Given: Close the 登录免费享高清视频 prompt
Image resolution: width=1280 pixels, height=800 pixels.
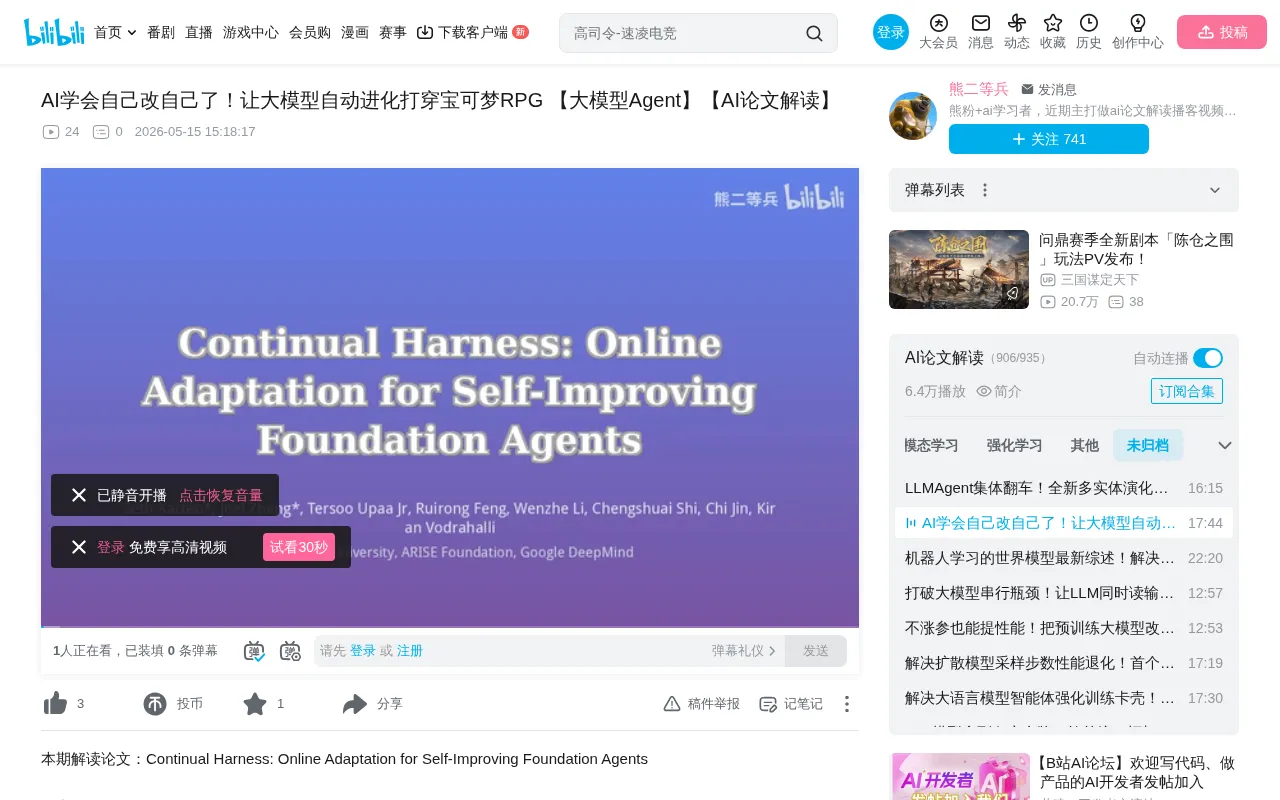Looking at the screenshot, I should [x=79, y=547].
